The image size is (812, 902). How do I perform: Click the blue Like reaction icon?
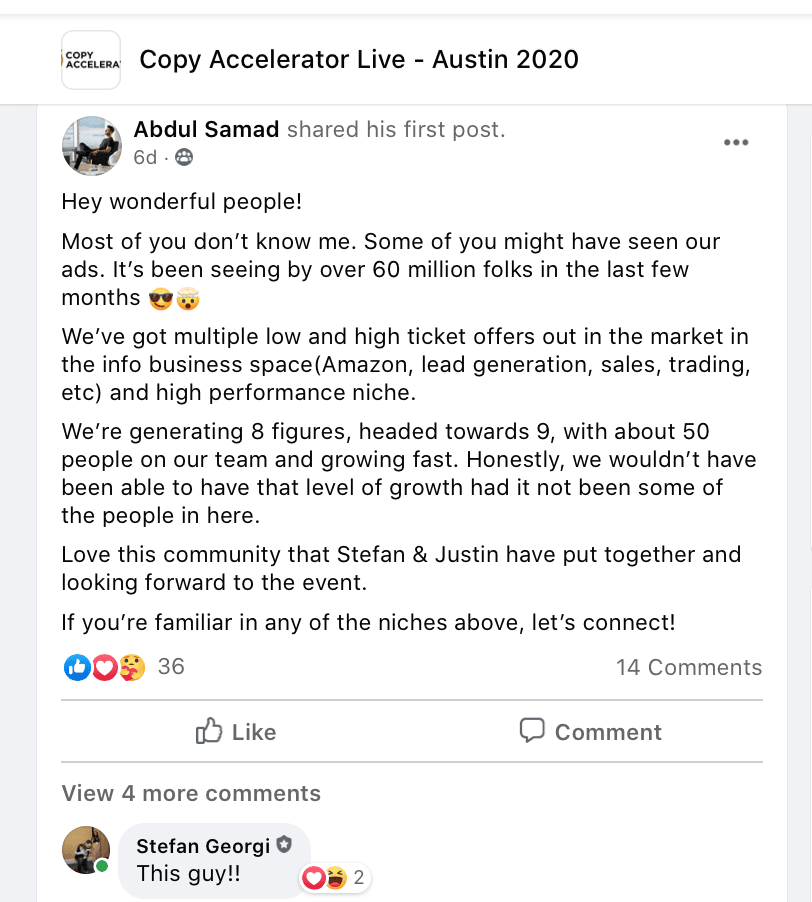coord(77,667)
